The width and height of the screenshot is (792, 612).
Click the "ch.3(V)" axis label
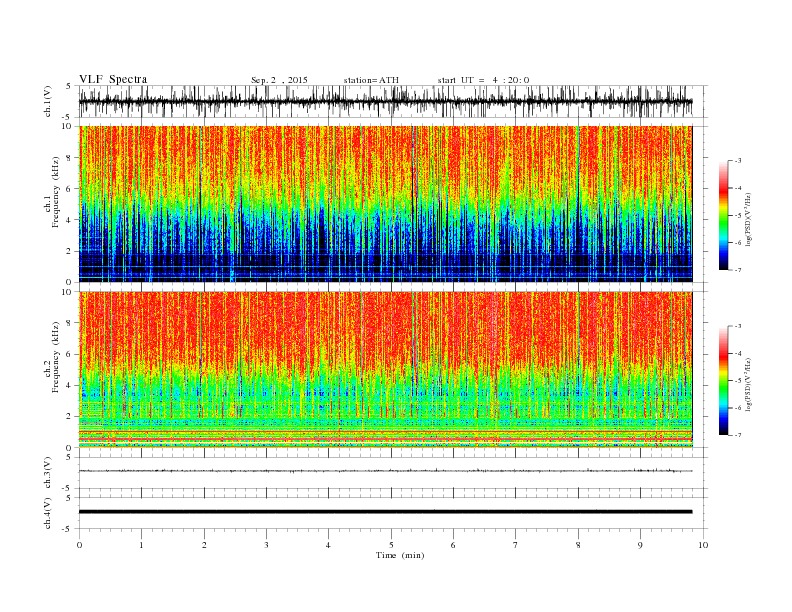(x=48, y=472)
